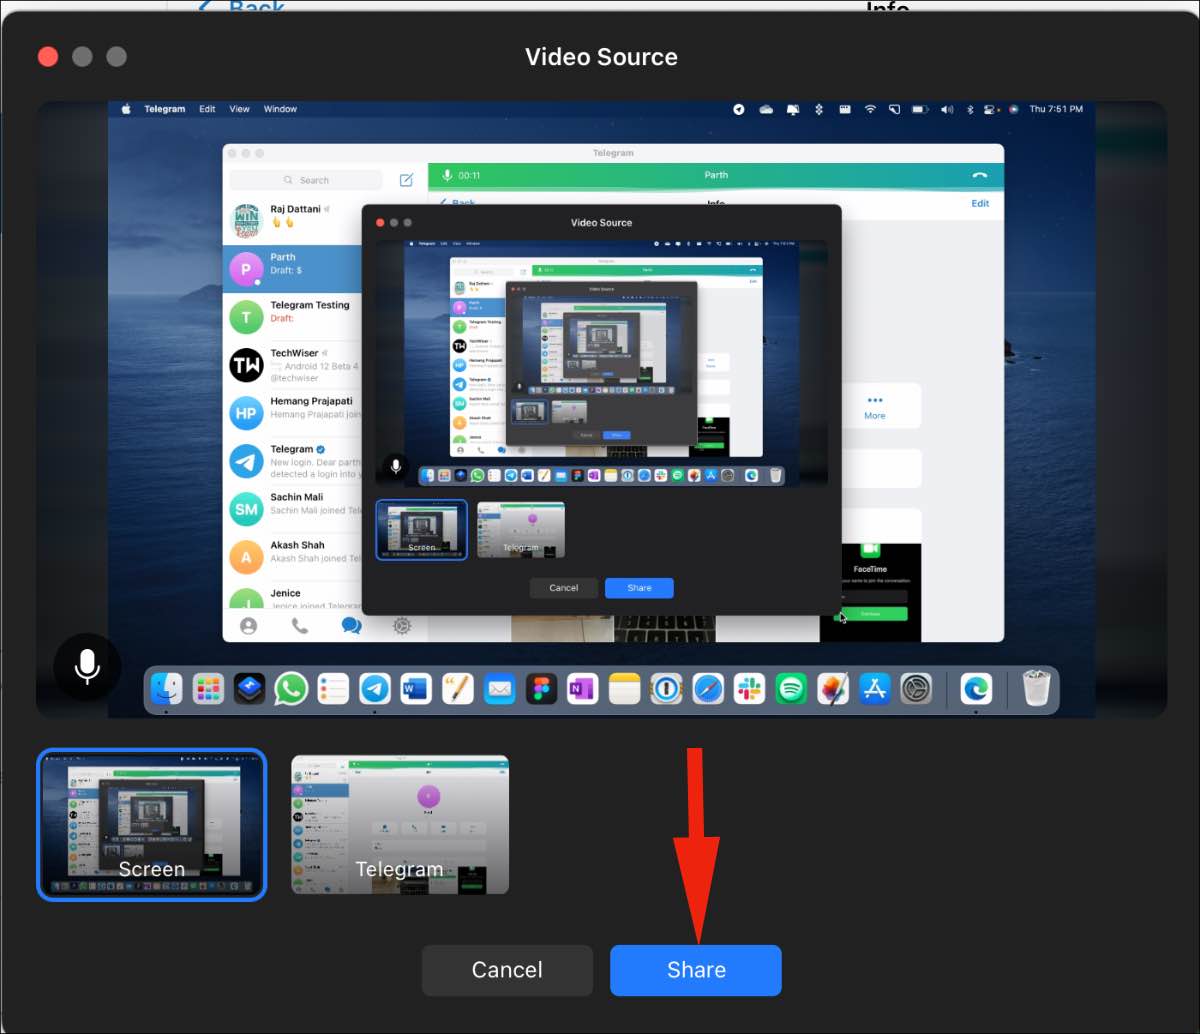This screenshot has height=1034, width=1200.
Task: Open WhatsApp from the large dock
Action: (291, 688)
